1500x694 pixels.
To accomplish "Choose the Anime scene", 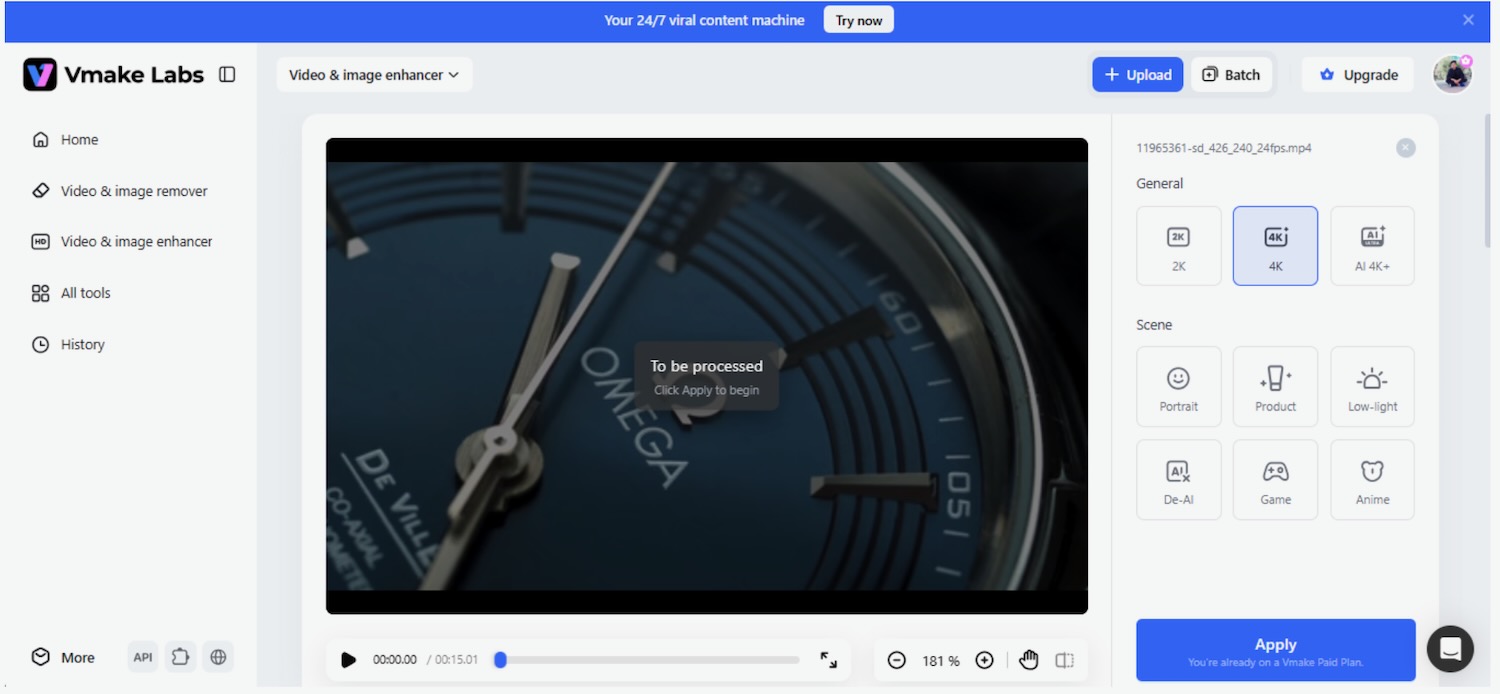I will tap(1372, 479).
